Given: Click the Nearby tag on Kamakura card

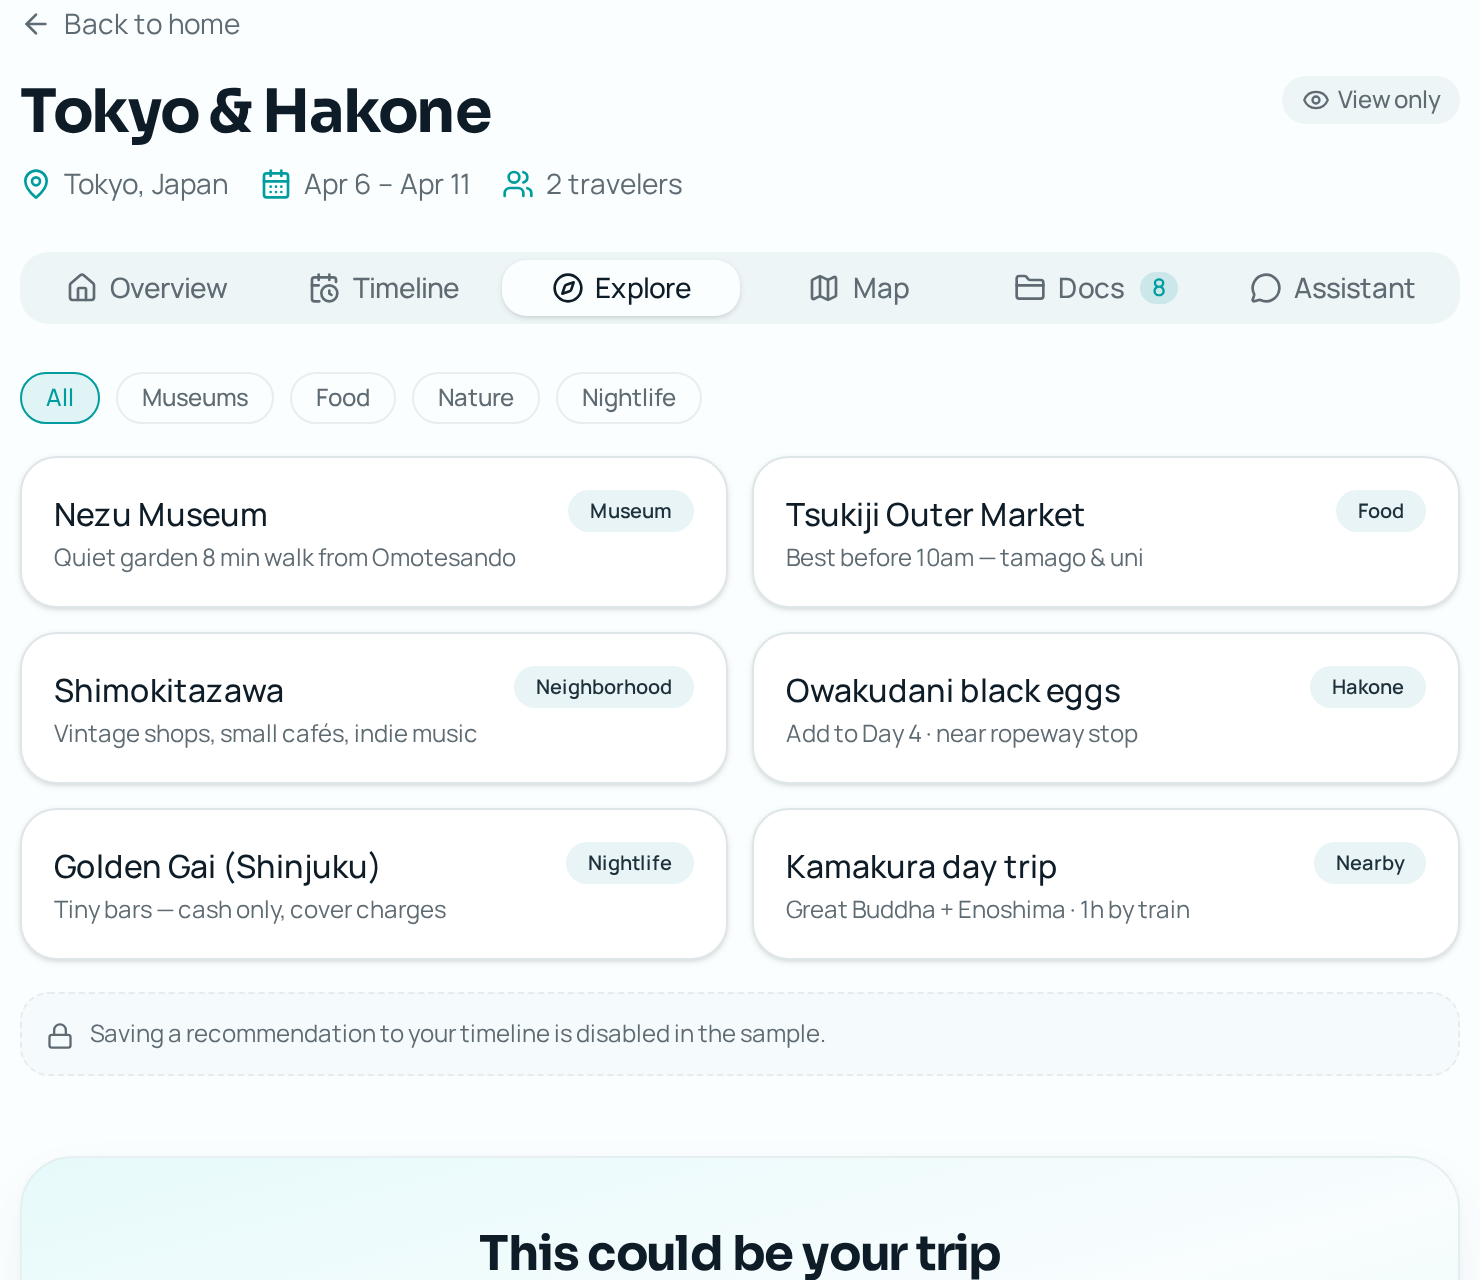Looking at the screenshot, I should coord(1370,863).
